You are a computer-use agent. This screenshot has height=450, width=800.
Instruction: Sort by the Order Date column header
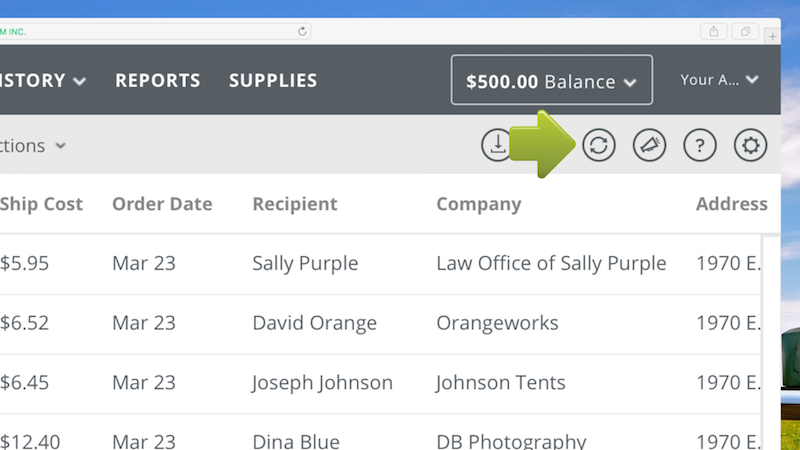click(x=162, y=204)
